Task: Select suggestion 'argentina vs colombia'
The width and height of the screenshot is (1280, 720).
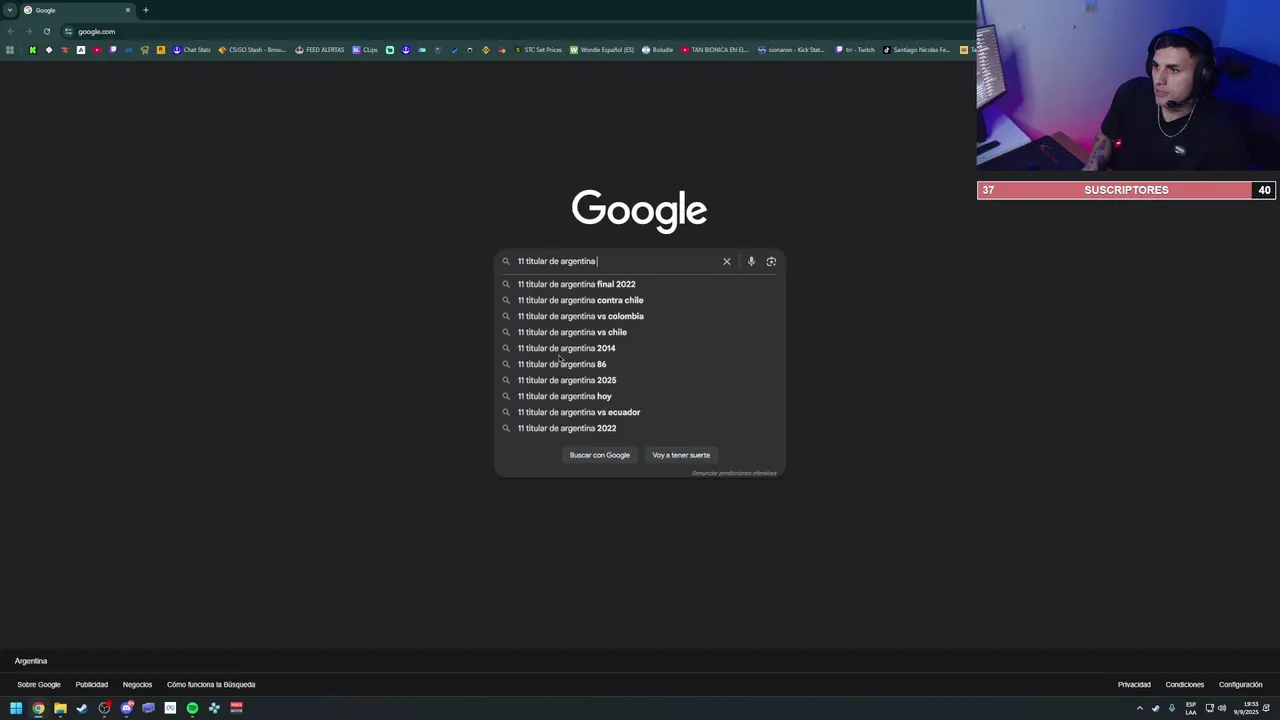Action: pos(640,316)
